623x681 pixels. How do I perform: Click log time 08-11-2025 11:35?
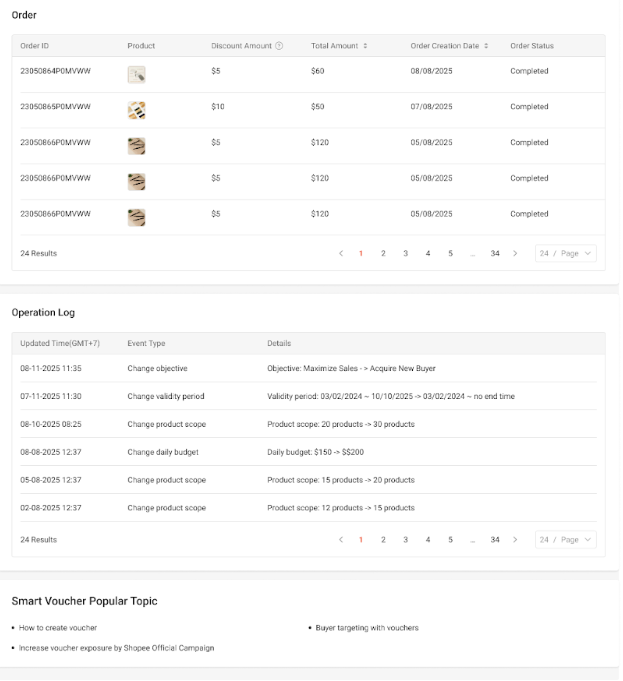pyautogui.click(x=51, y=368)
